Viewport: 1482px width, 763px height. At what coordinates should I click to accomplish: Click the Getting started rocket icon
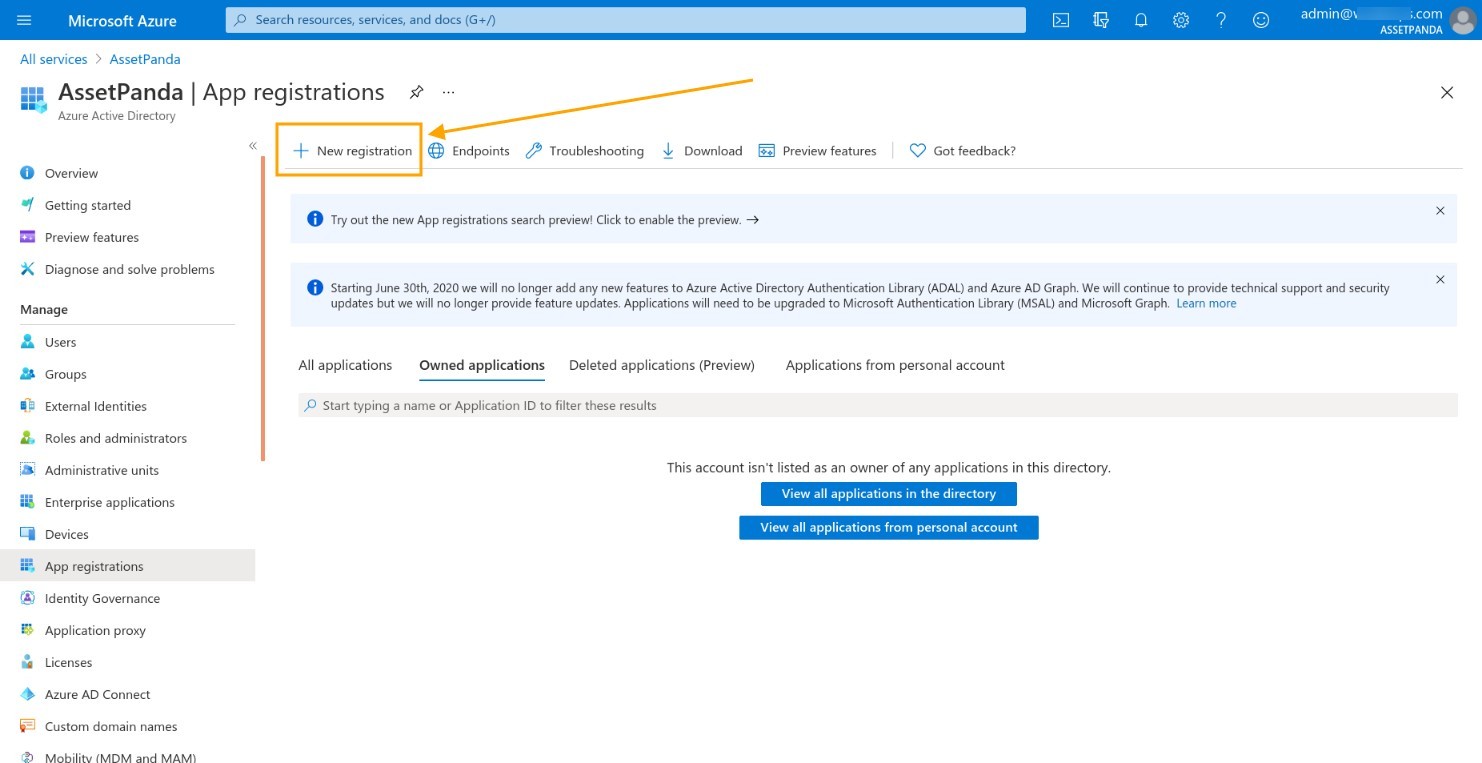click(27, 205)
